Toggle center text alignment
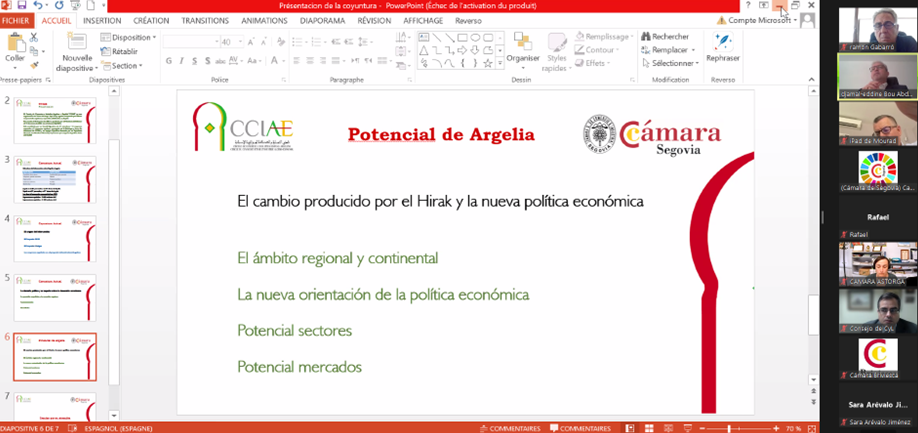 309,61
